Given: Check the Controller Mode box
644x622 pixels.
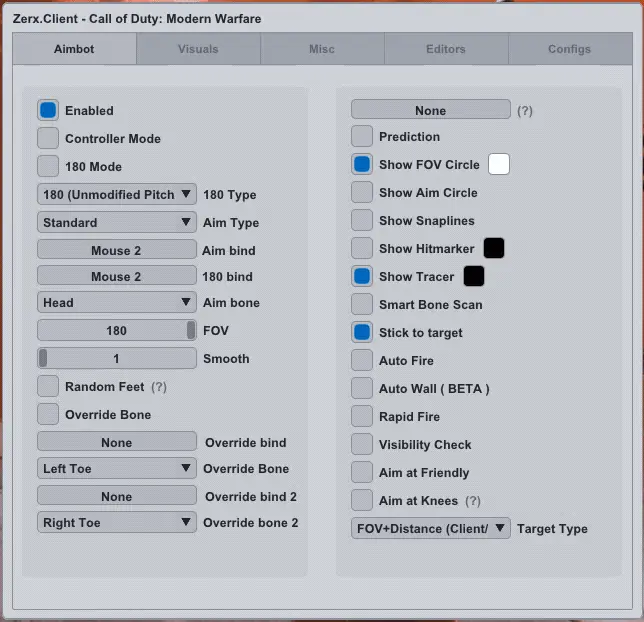Looking at the screenshot, I should tap(48, 138).
